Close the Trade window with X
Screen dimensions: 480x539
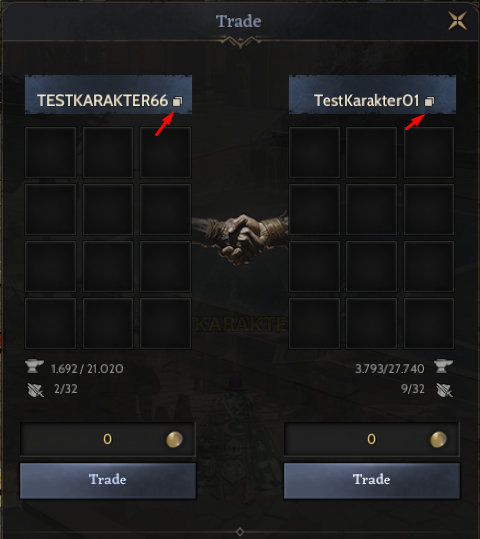point(458,21)
